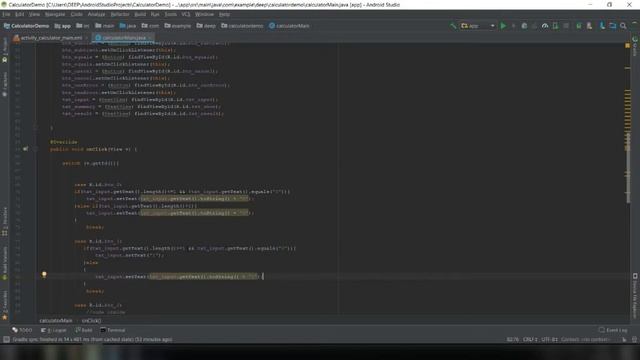Open the Gradle panel on right edge
This screenshot has width=640, height=360.
pos(635,46)
